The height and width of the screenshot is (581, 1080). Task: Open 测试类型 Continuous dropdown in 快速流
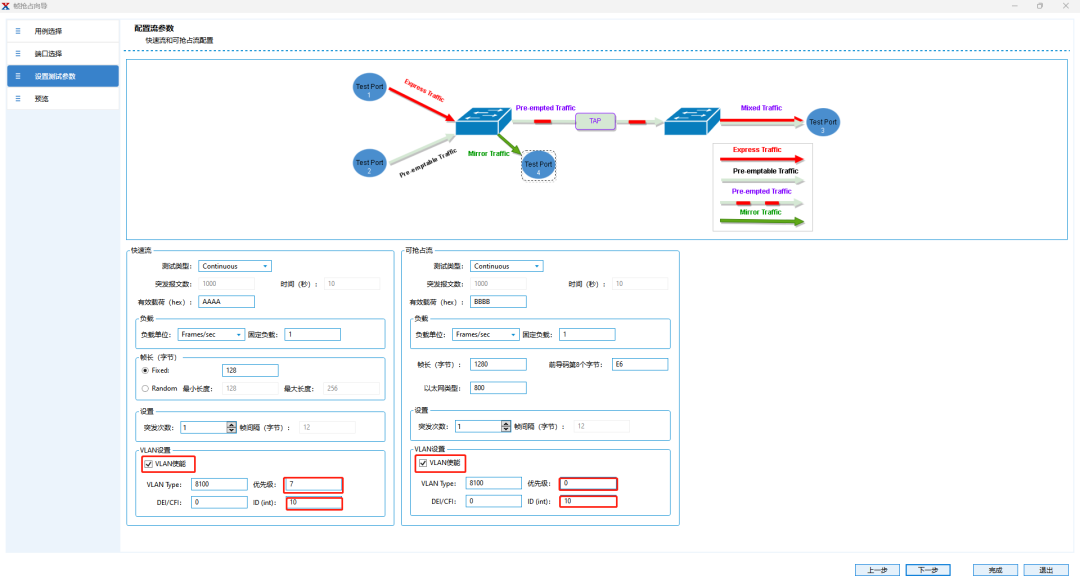(x=235, y=266)
